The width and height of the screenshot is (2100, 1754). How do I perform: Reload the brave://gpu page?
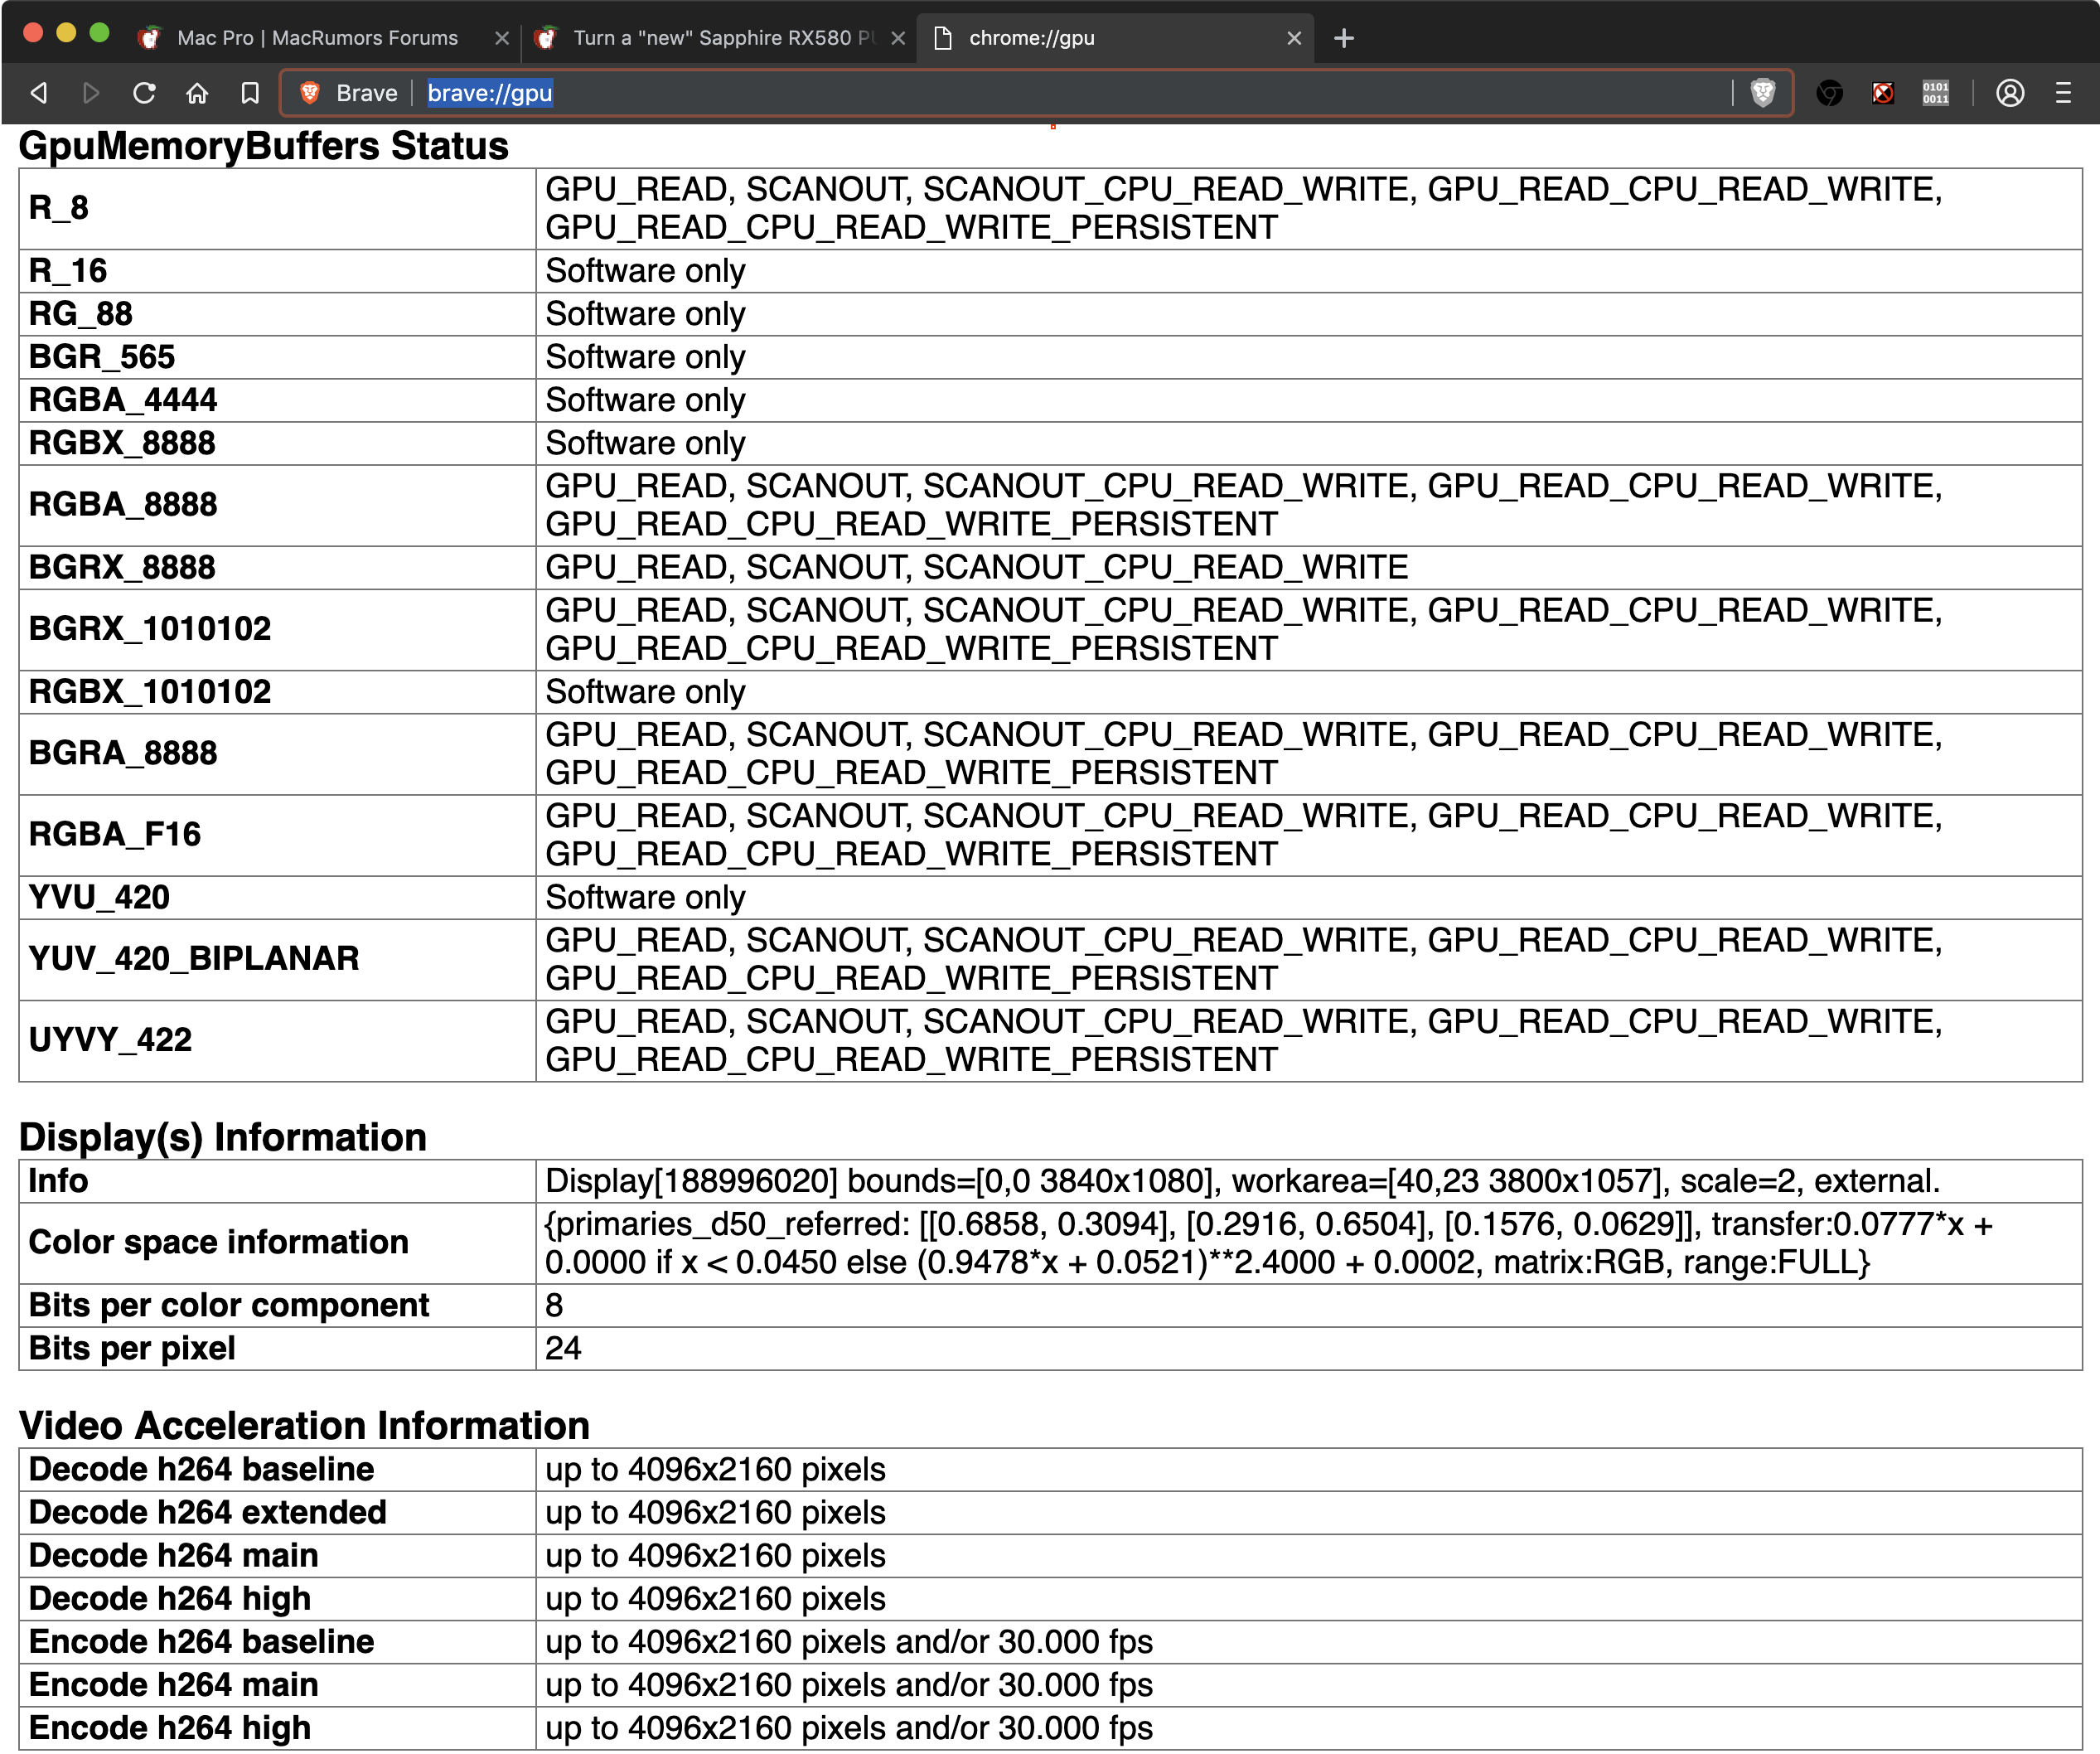pyautogui.click(x=144, y=93)
